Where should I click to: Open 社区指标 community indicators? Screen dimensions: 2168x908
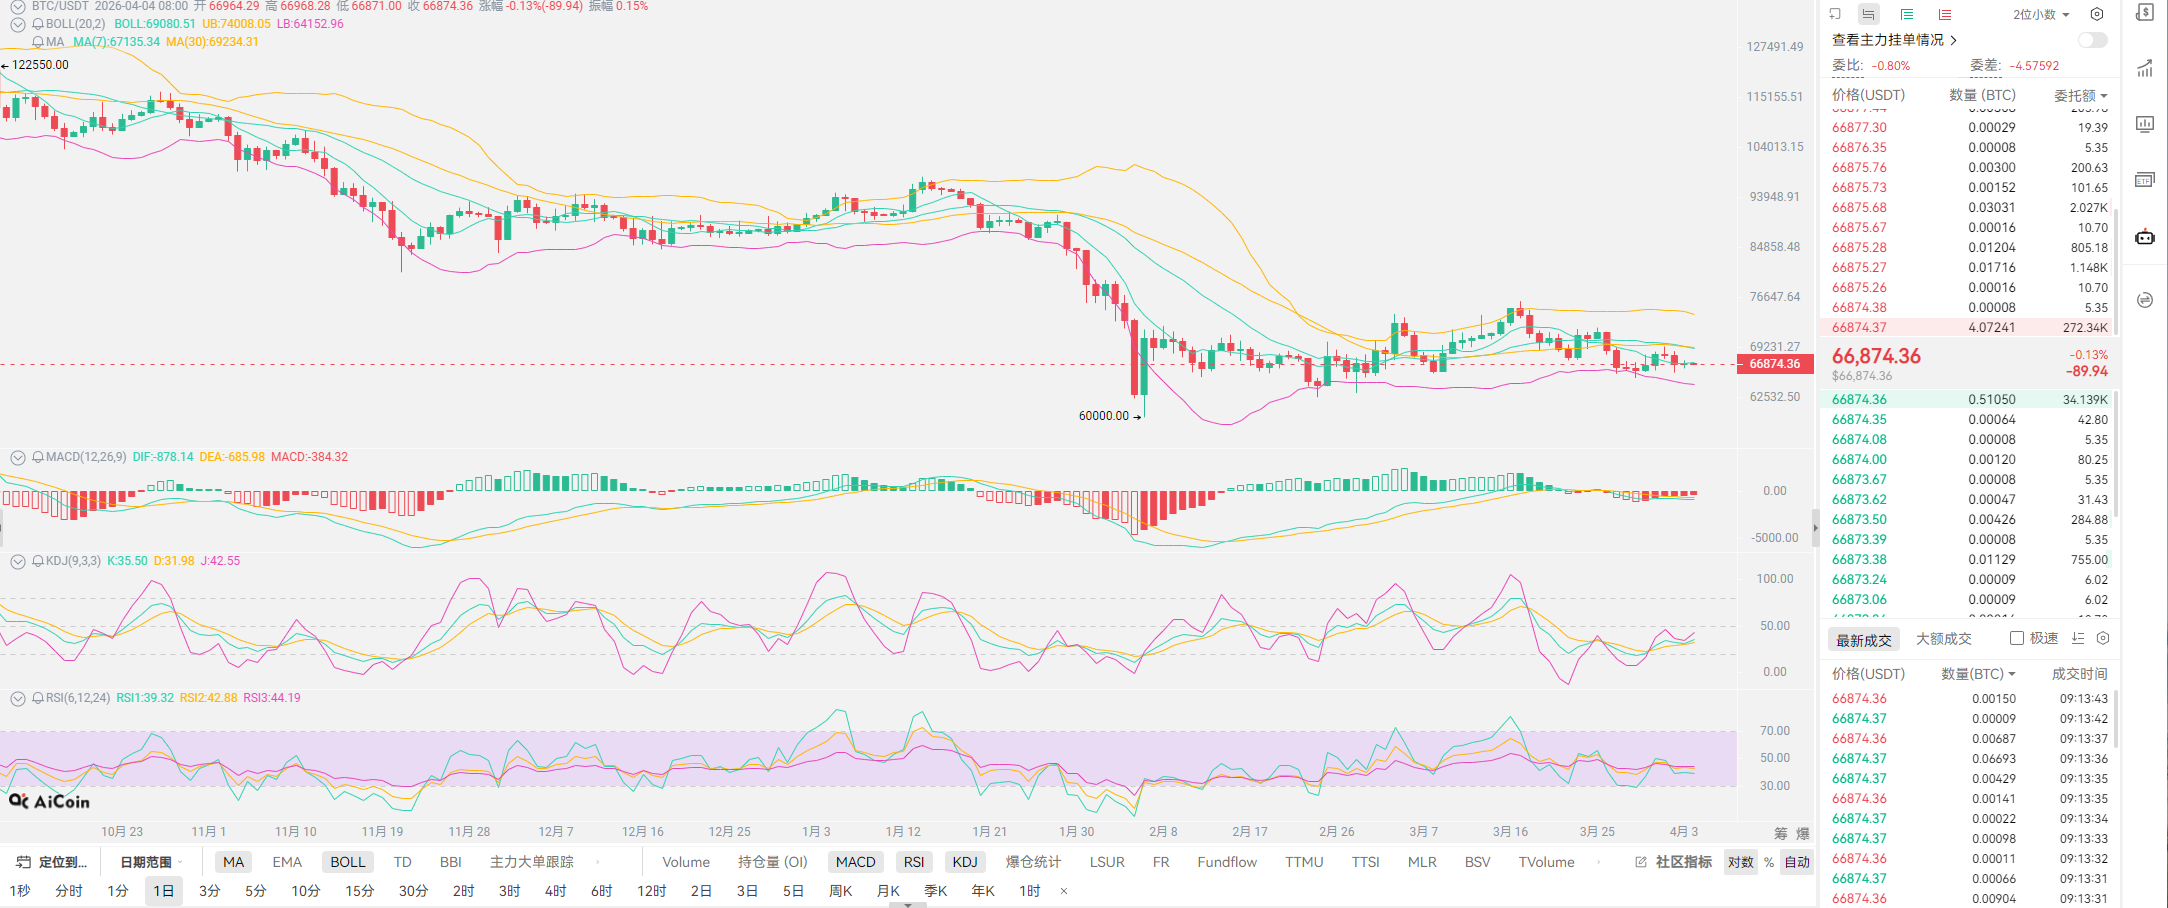pos(1674,862)
